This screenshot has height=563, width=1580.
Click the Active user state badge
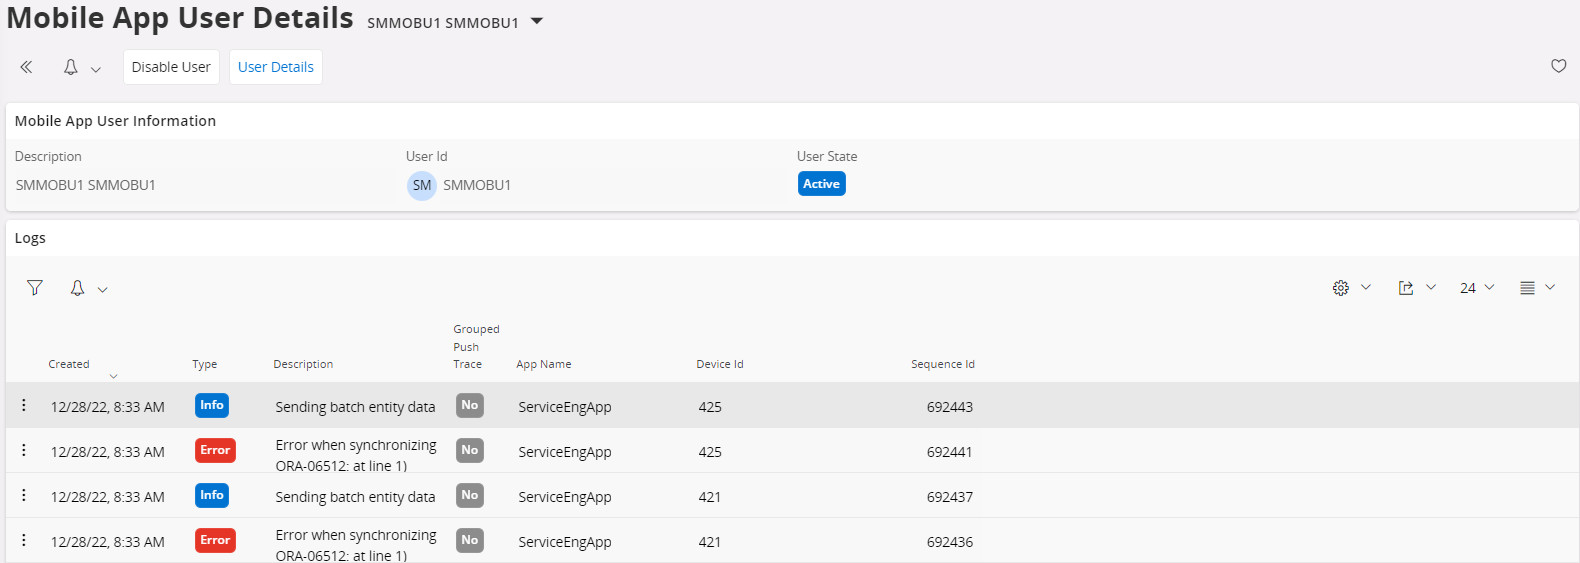click(x=821, y=184)
